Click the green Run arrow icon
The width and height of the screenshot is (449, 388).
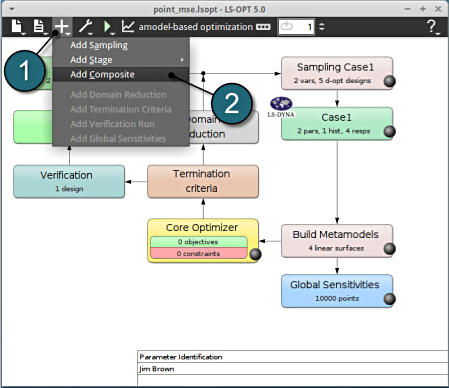tap(108, 27)
